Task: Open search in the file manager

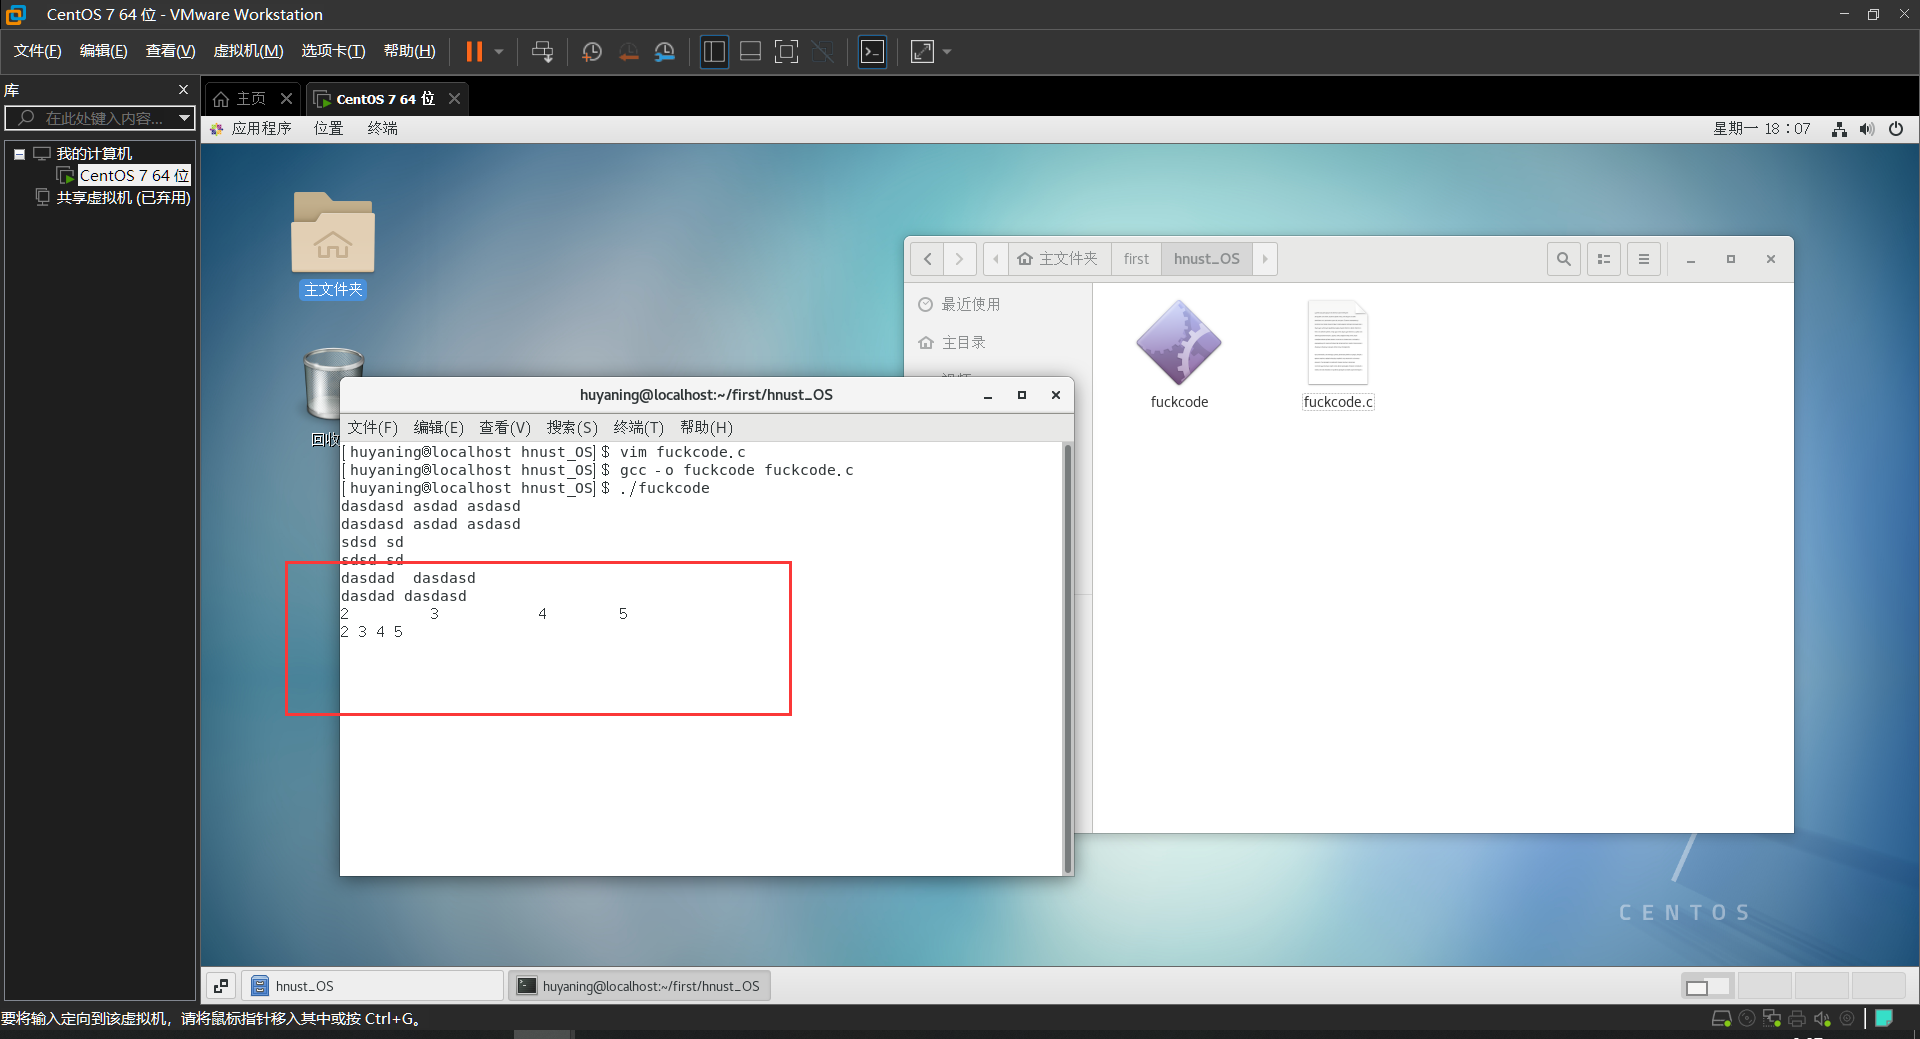Action: point(1564,259)
